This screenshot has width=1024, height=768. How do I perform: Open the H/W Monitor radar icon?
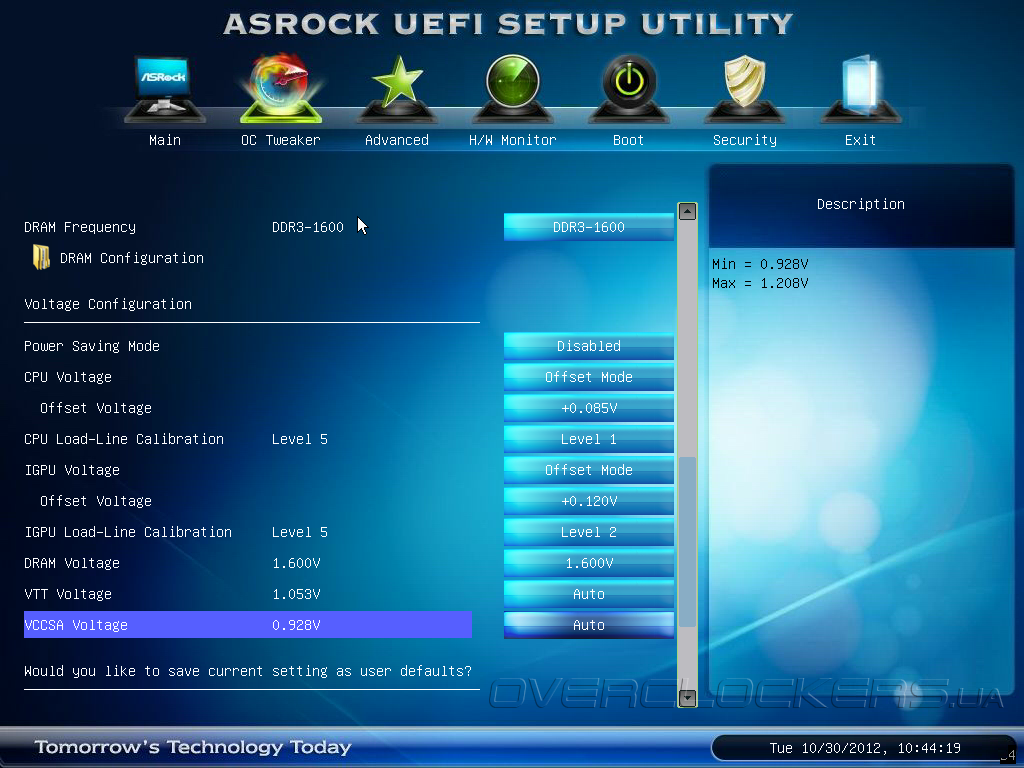[513, 89]
